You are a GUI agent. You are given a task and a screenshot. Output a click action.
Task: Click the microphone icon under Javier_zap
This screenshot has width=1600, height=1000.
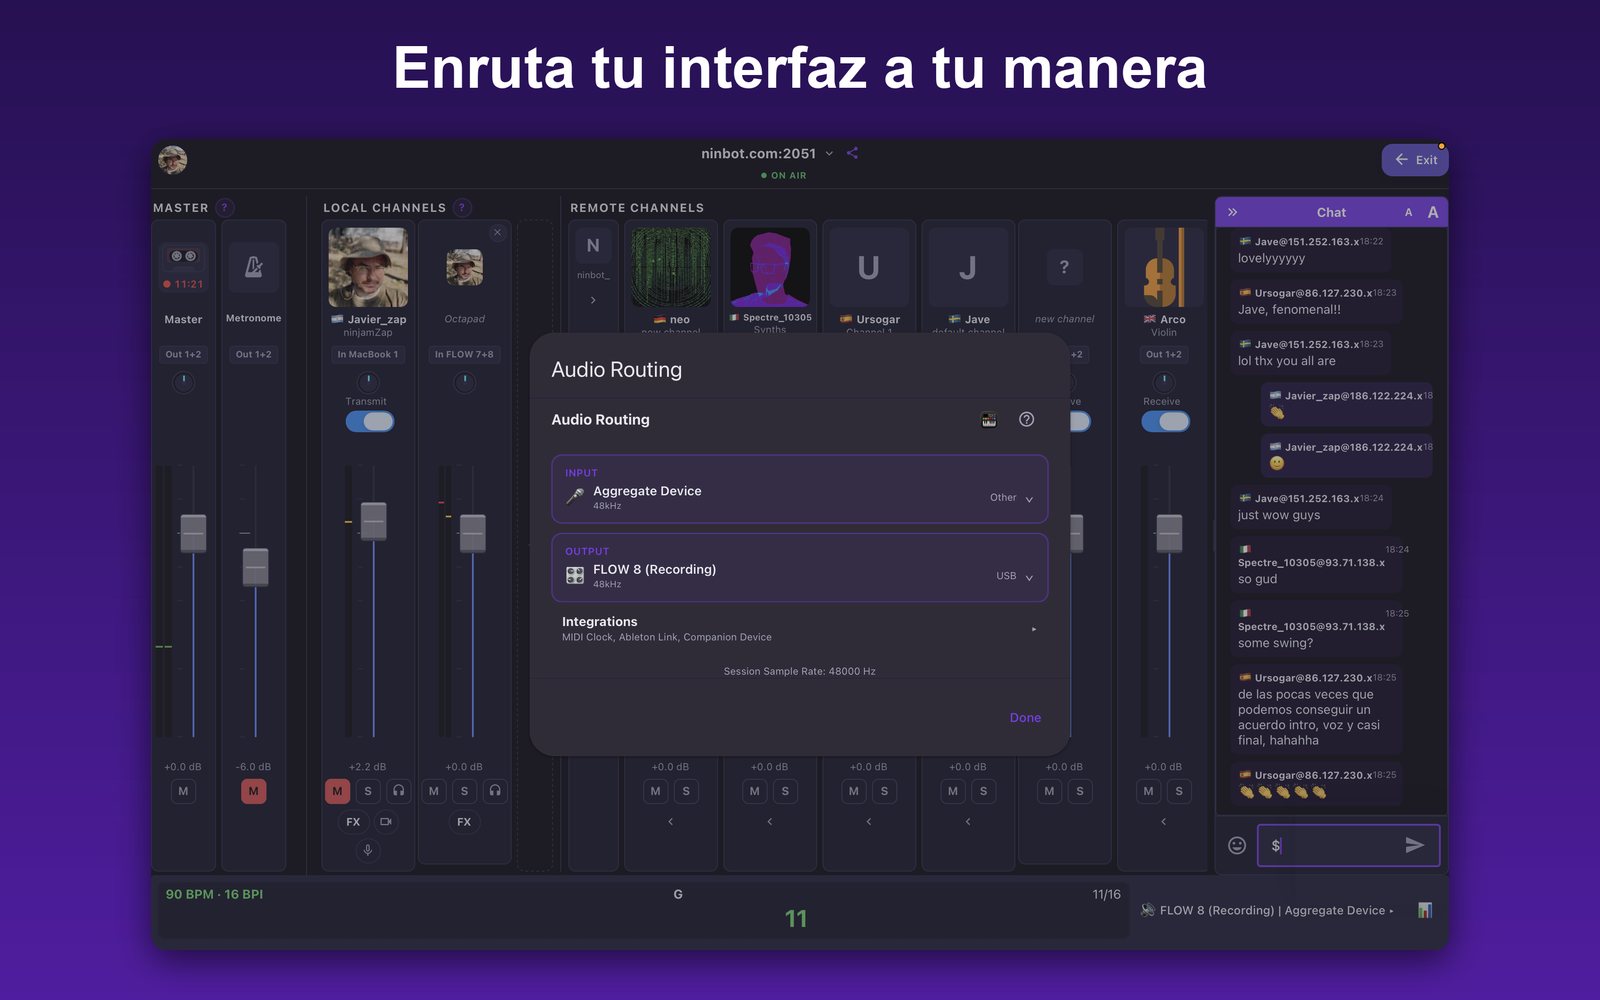pos(368,850)
